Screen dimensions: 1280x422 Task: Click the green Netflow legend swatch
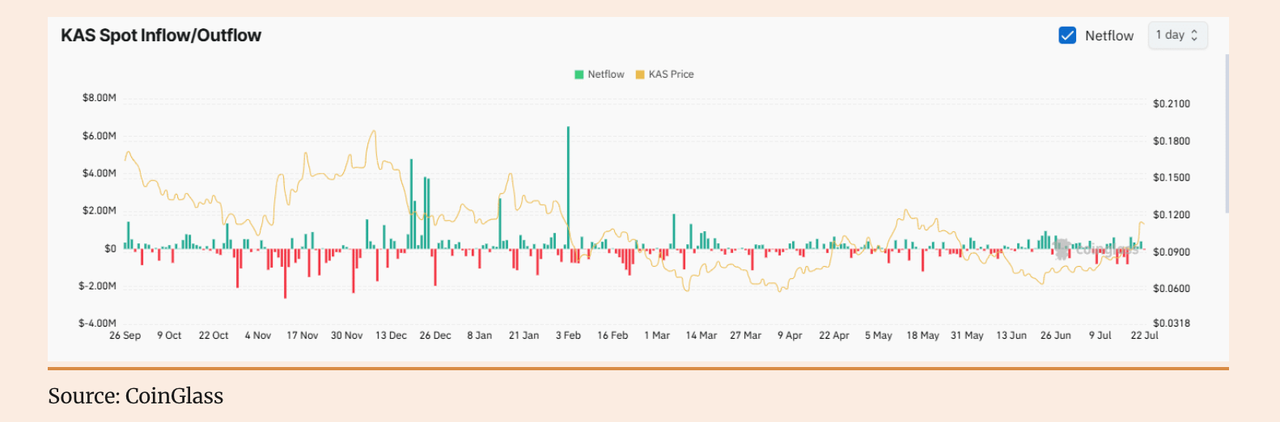pos(579,74)
